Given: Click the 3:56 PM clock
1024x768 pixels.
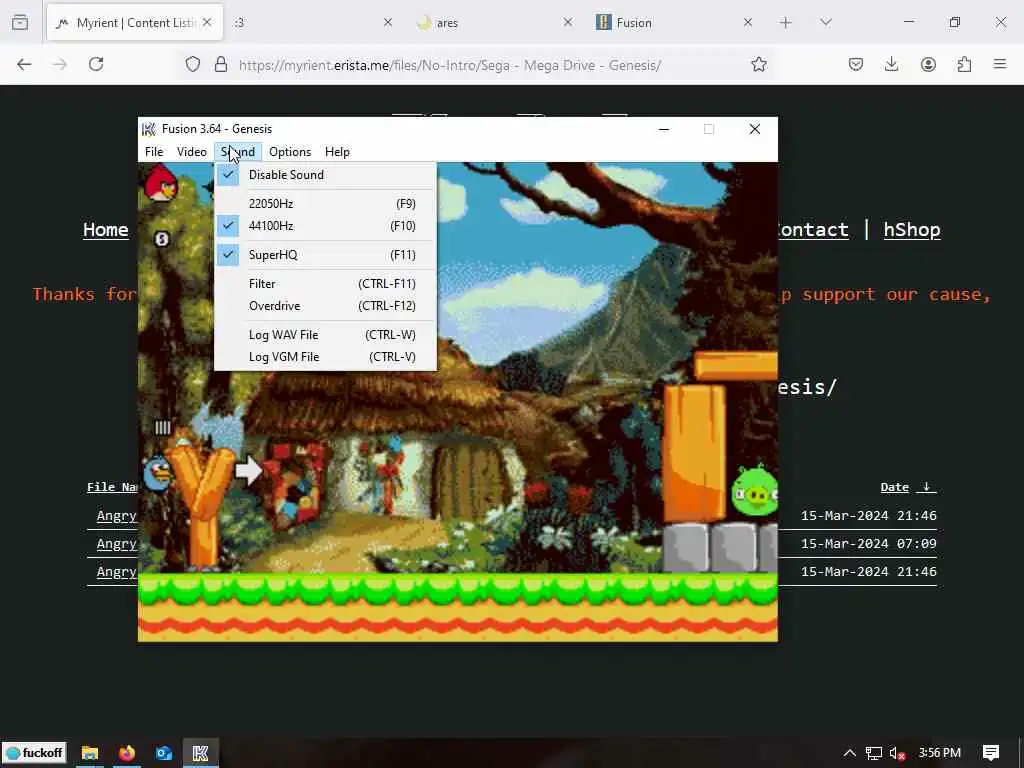Looking at the screenshot, I should [x=940, y=753].
